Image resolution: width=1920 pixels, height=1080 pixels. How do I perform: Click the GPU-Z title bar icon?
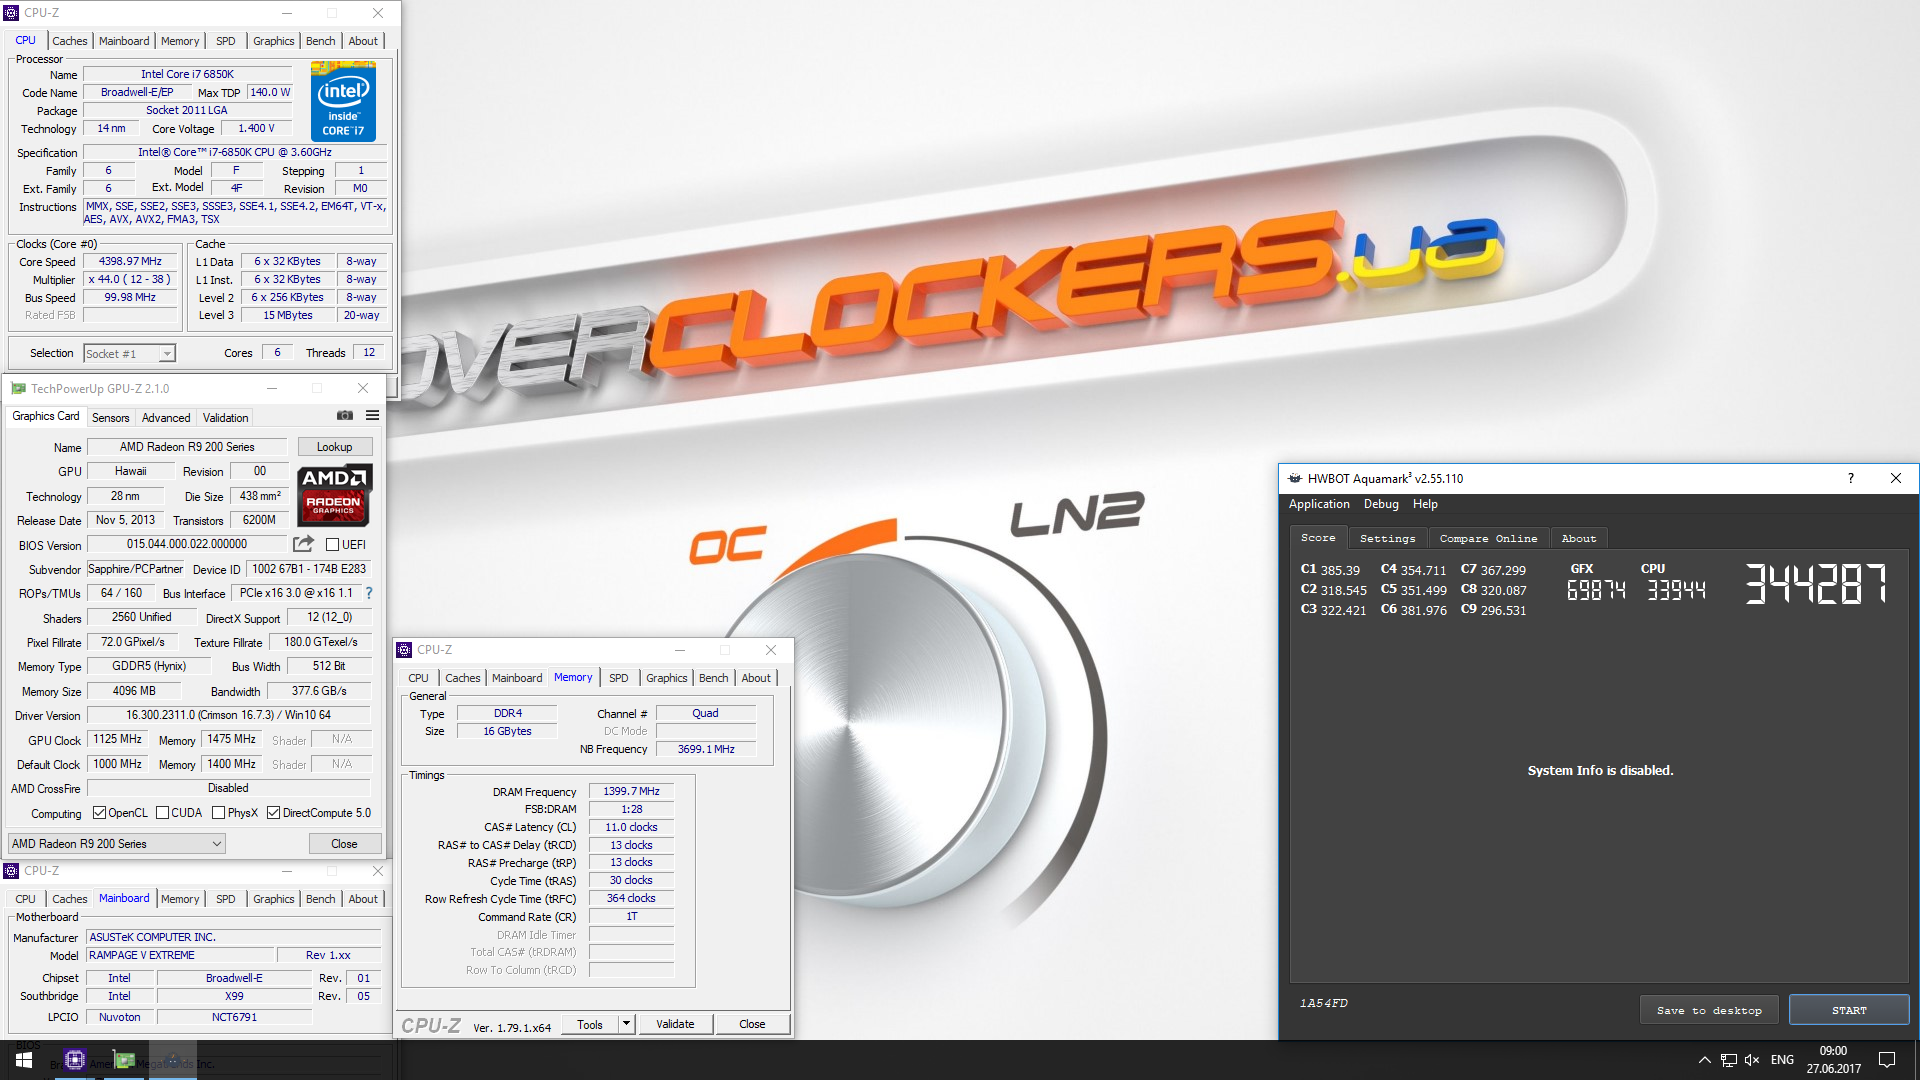coord(18,388)
